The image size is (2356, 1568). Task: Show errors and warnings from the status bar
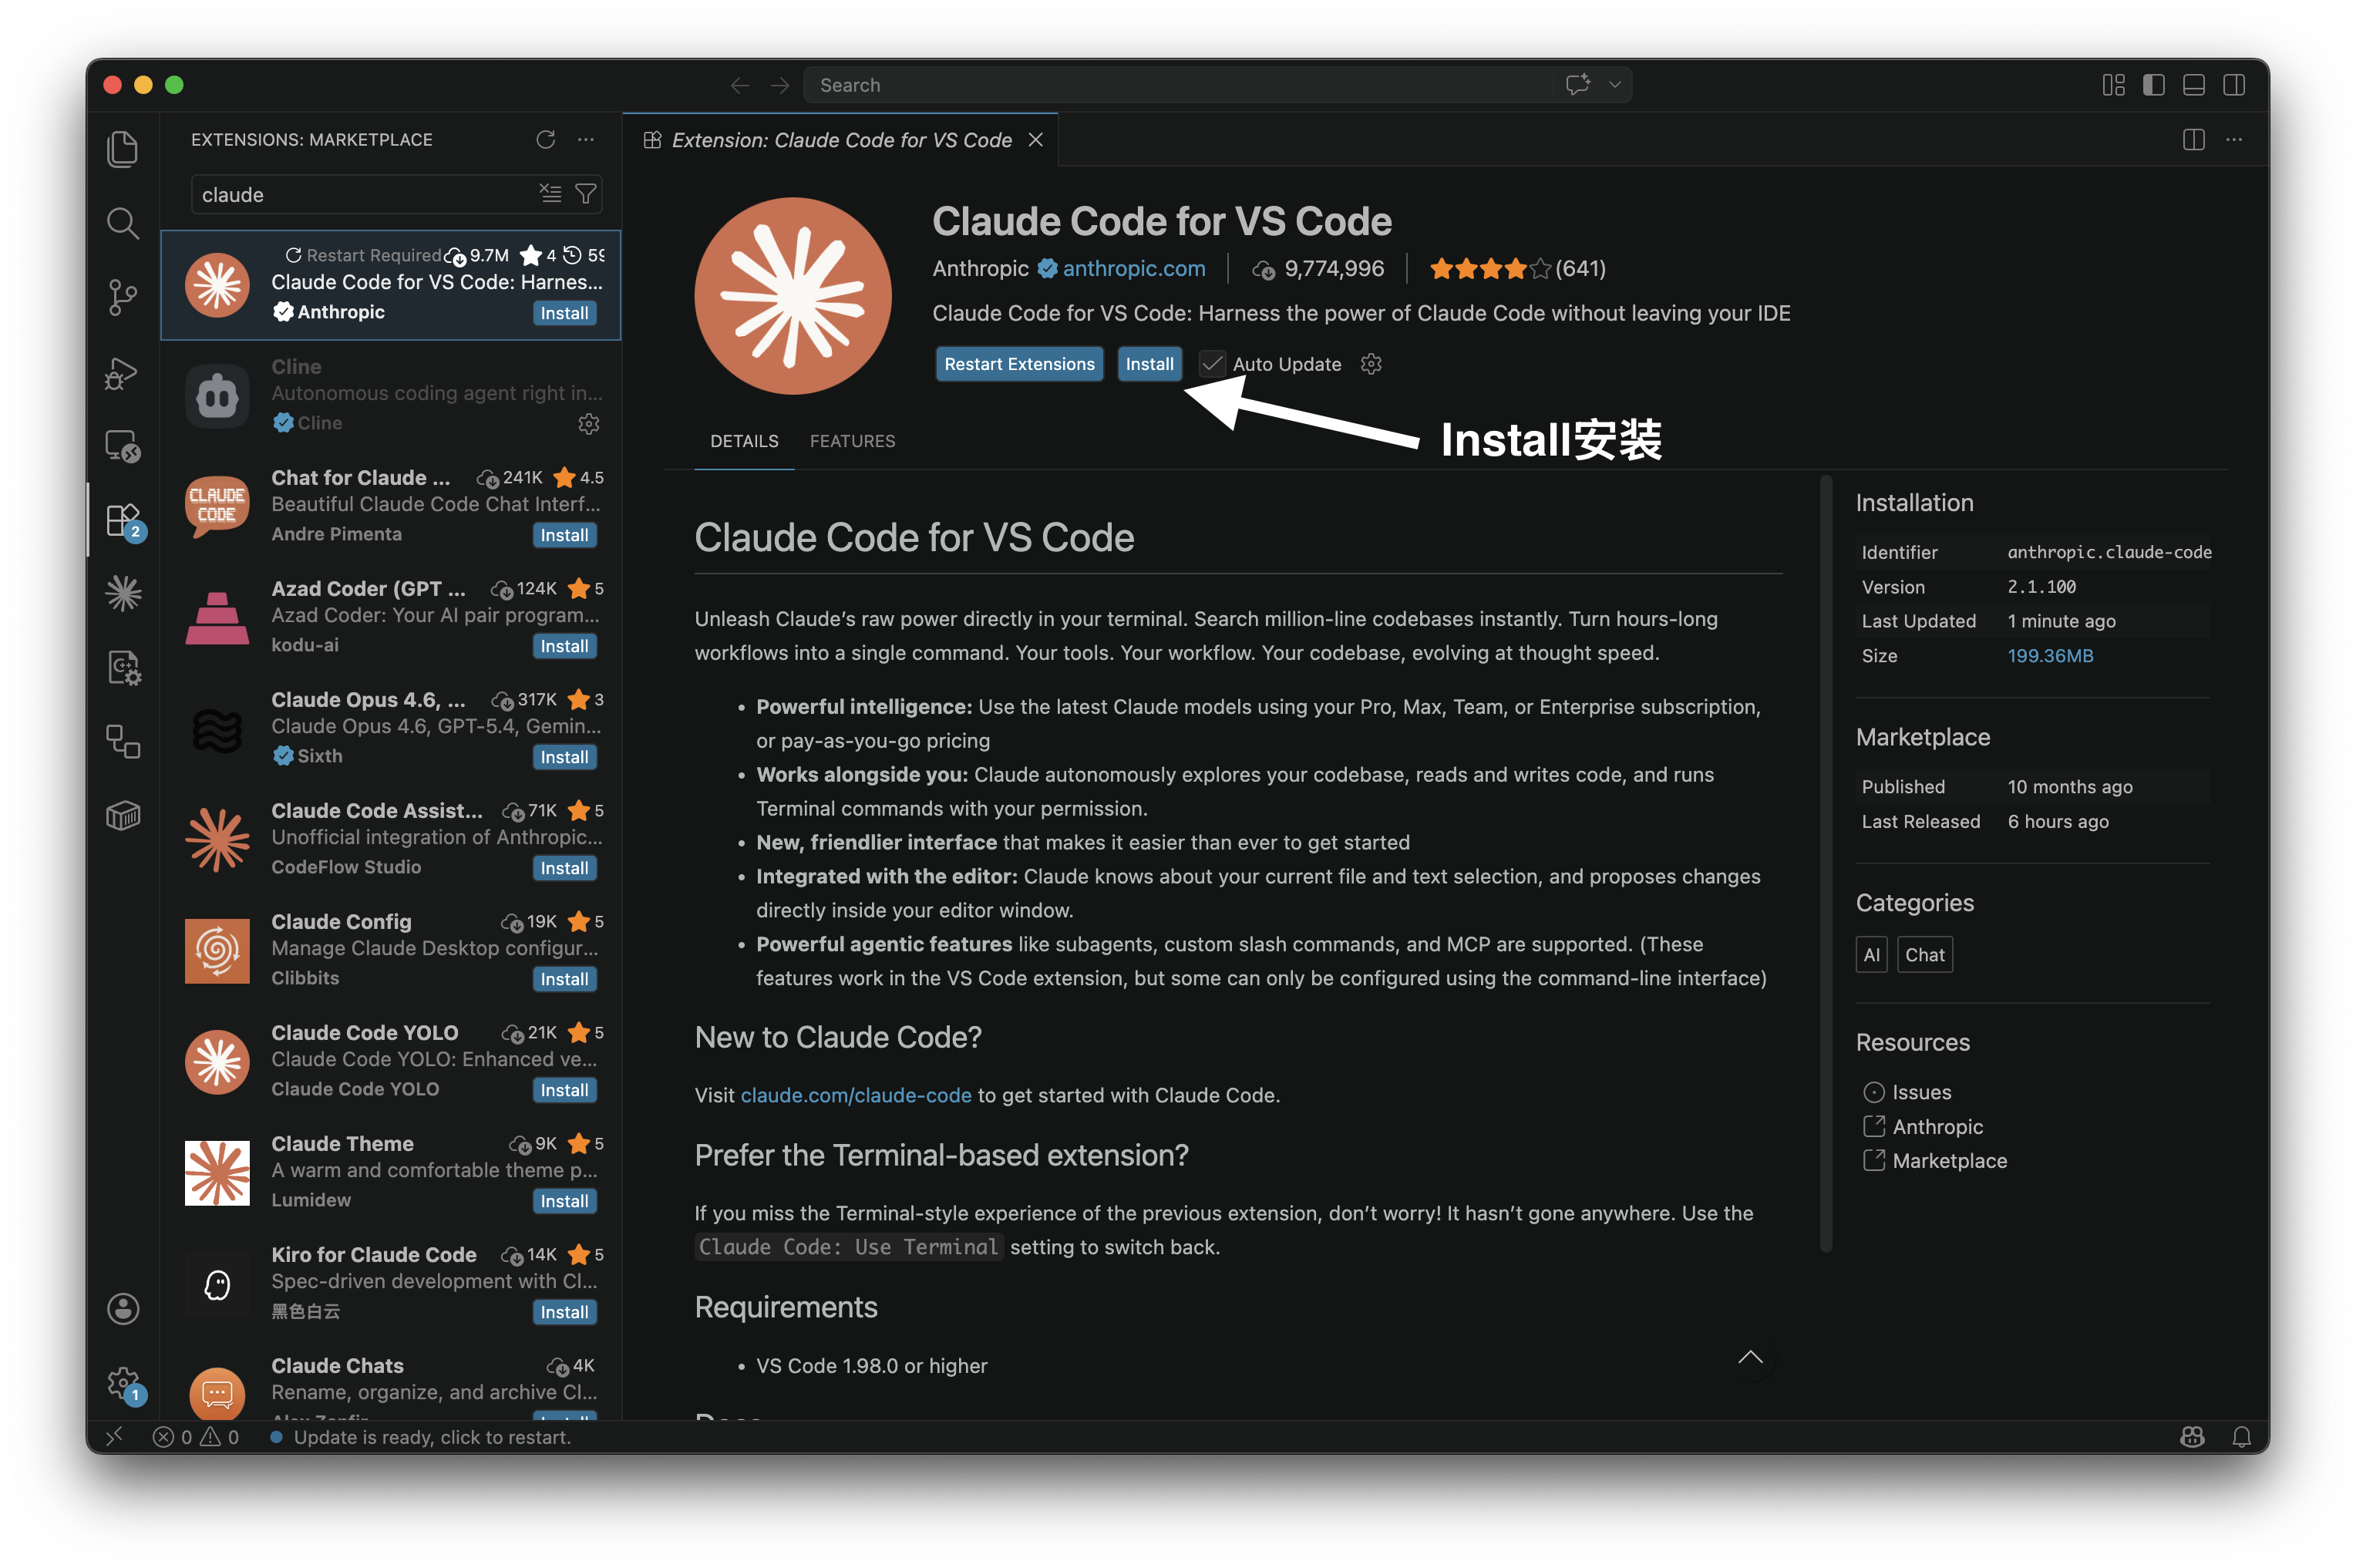(196, 1437)
